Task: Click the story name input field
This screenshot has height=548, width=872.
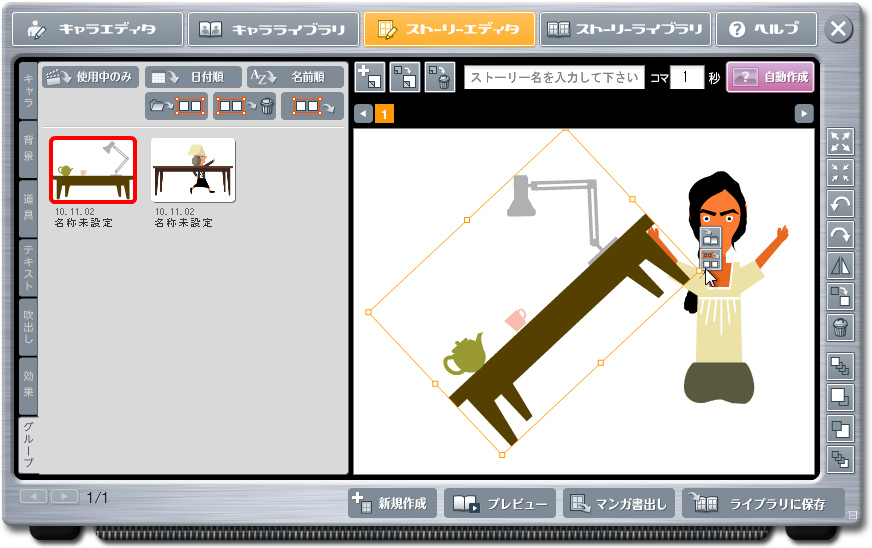Action: [554, 77]
